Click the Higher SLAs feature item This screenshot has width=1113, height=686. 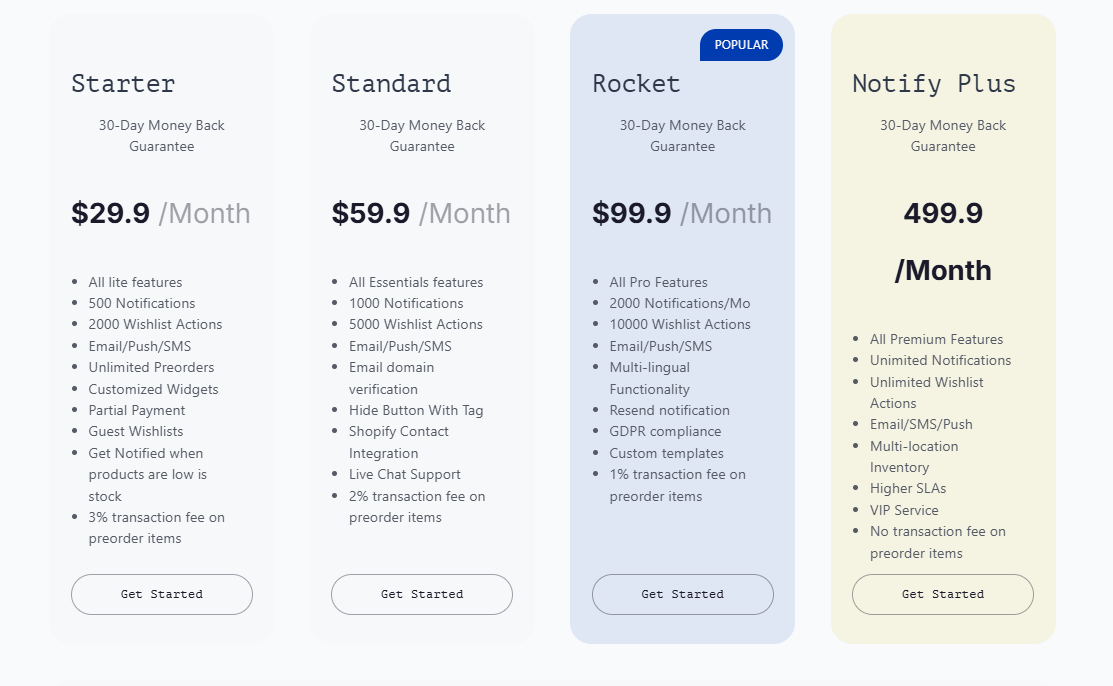(907, 488)
